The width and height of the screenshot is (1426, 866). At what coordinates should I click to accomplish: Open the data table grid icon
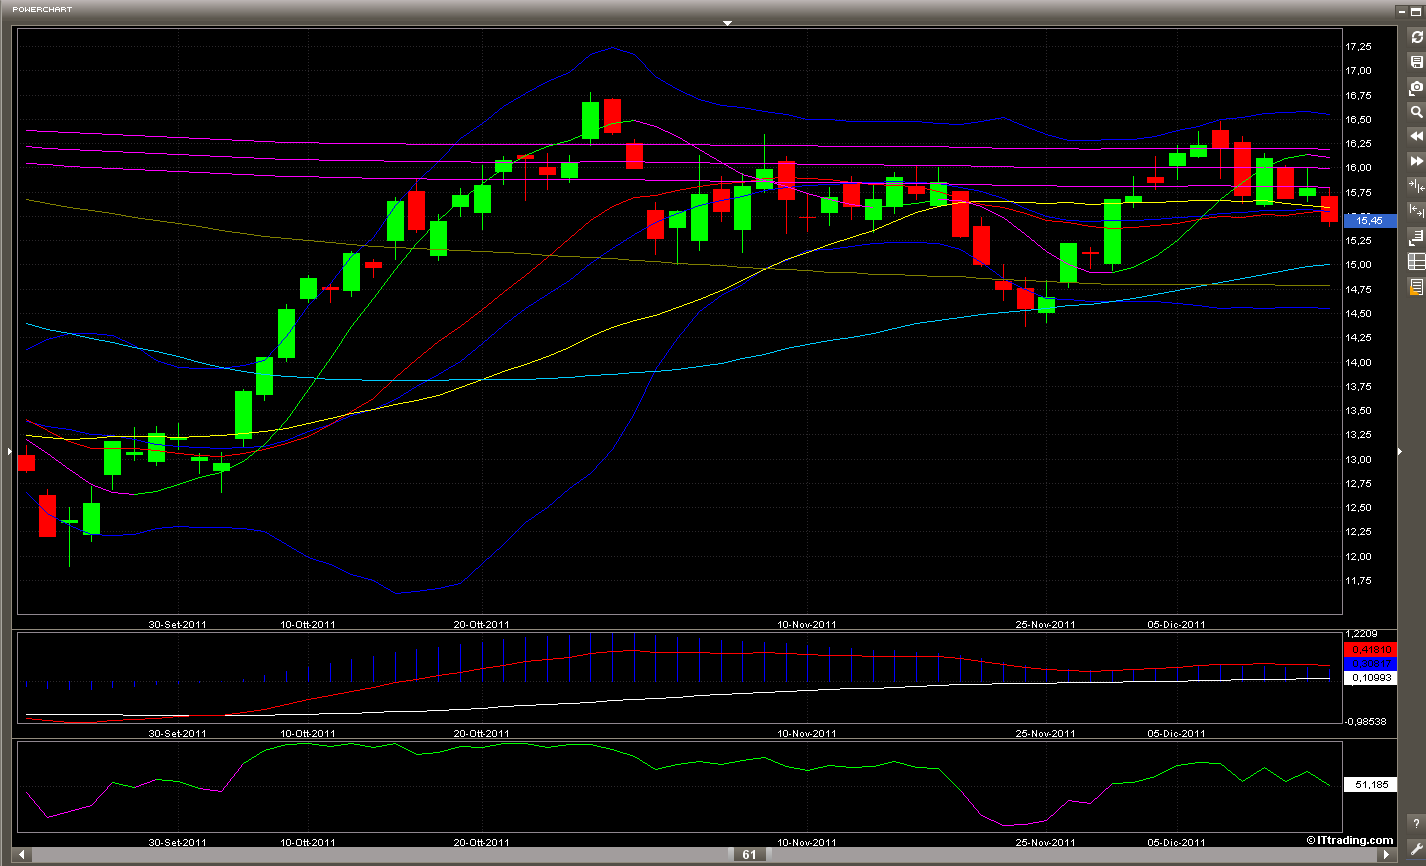1416,262
